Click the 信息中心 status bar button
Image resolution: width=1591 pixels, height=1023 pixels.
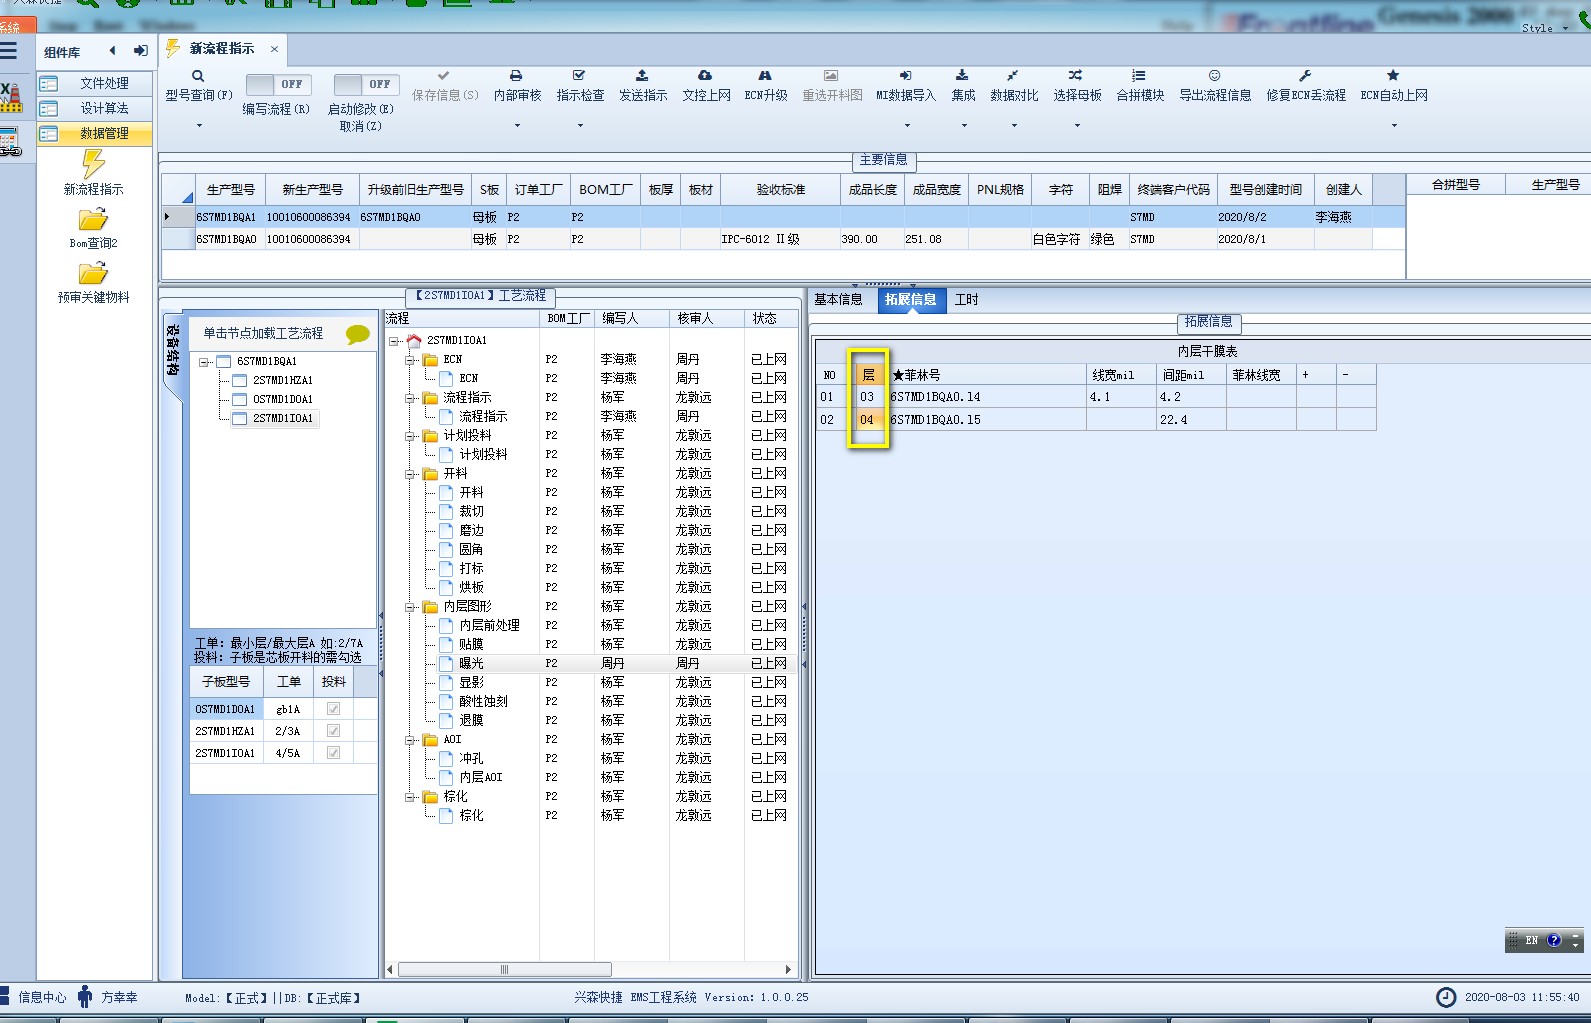(34, 997)
